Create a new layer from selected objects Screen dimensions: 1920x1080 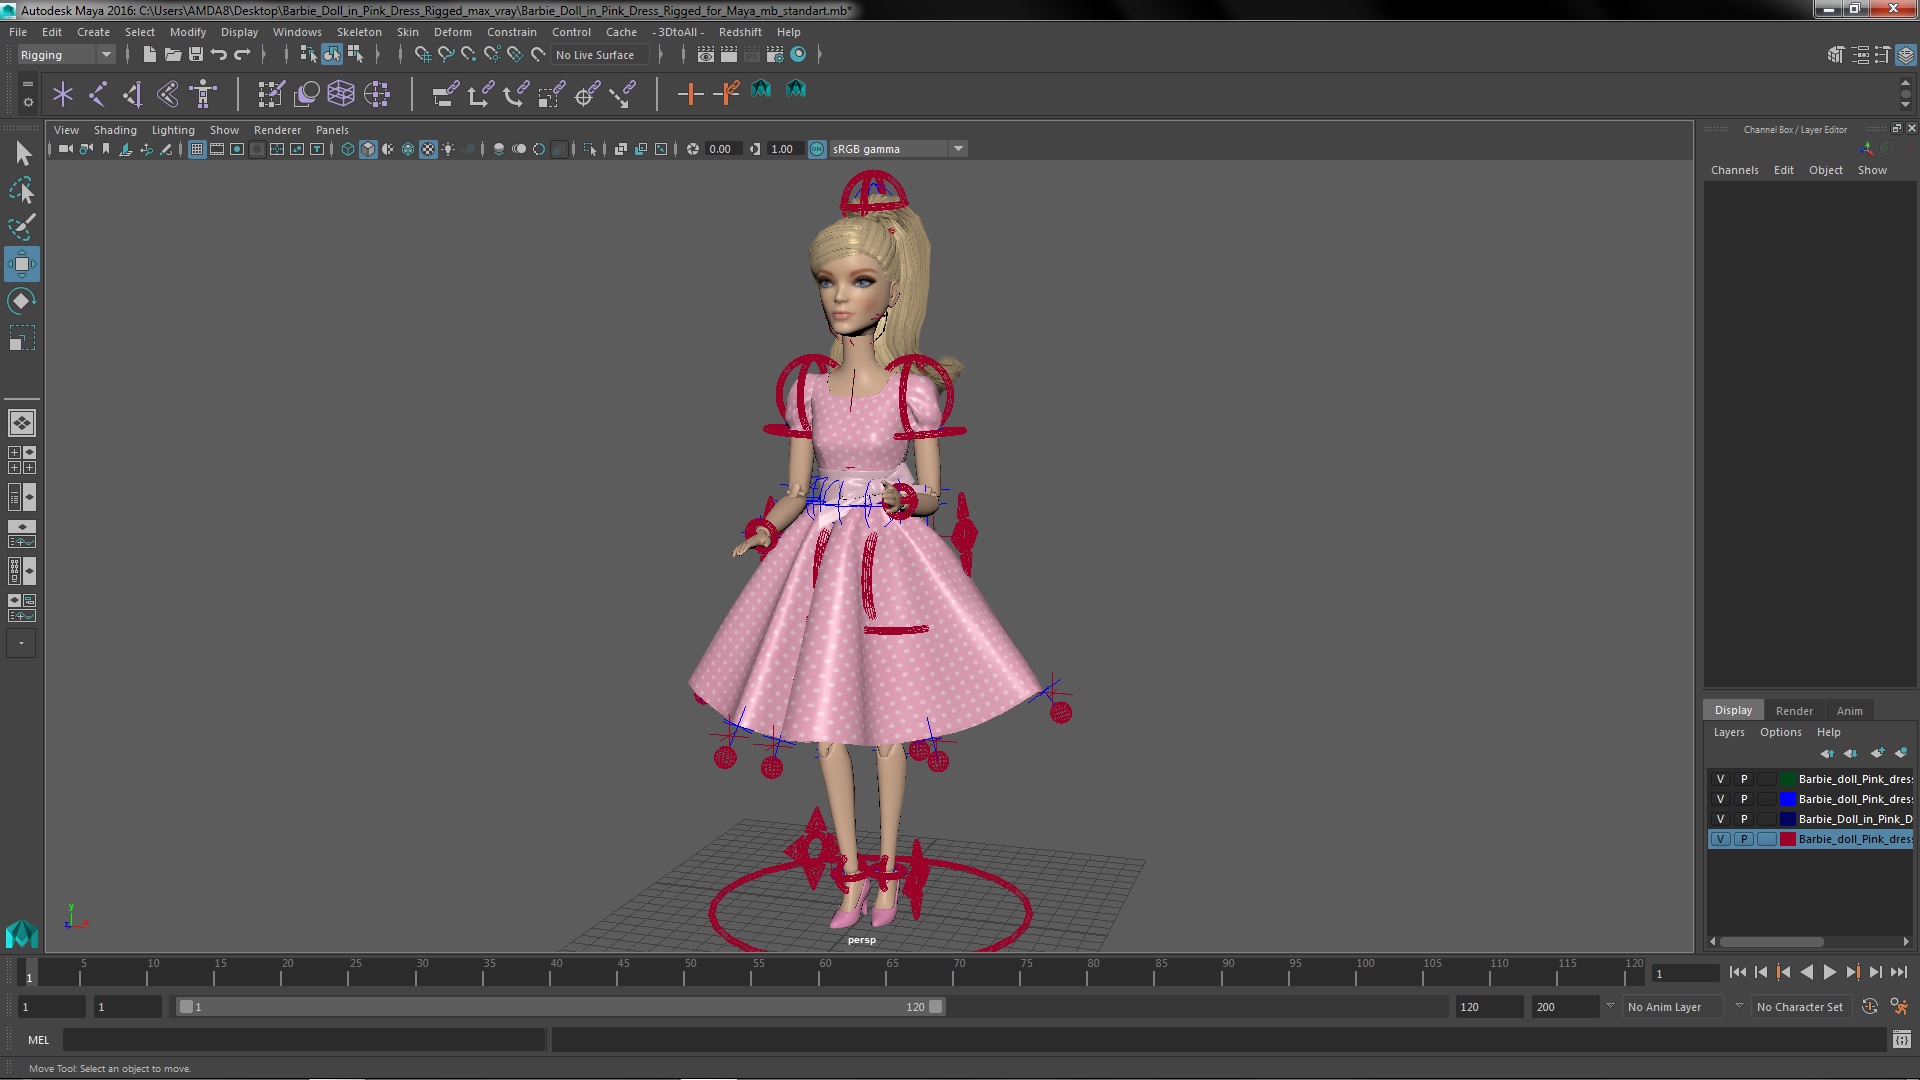[1901, 753]
